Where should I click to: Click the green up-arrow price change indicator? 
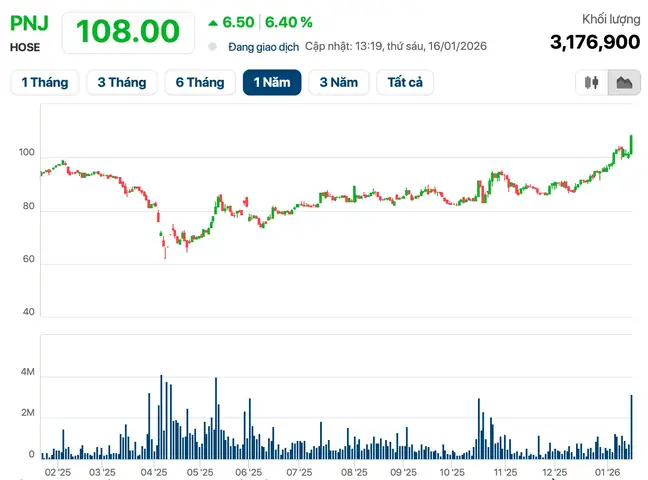[213, 23]
